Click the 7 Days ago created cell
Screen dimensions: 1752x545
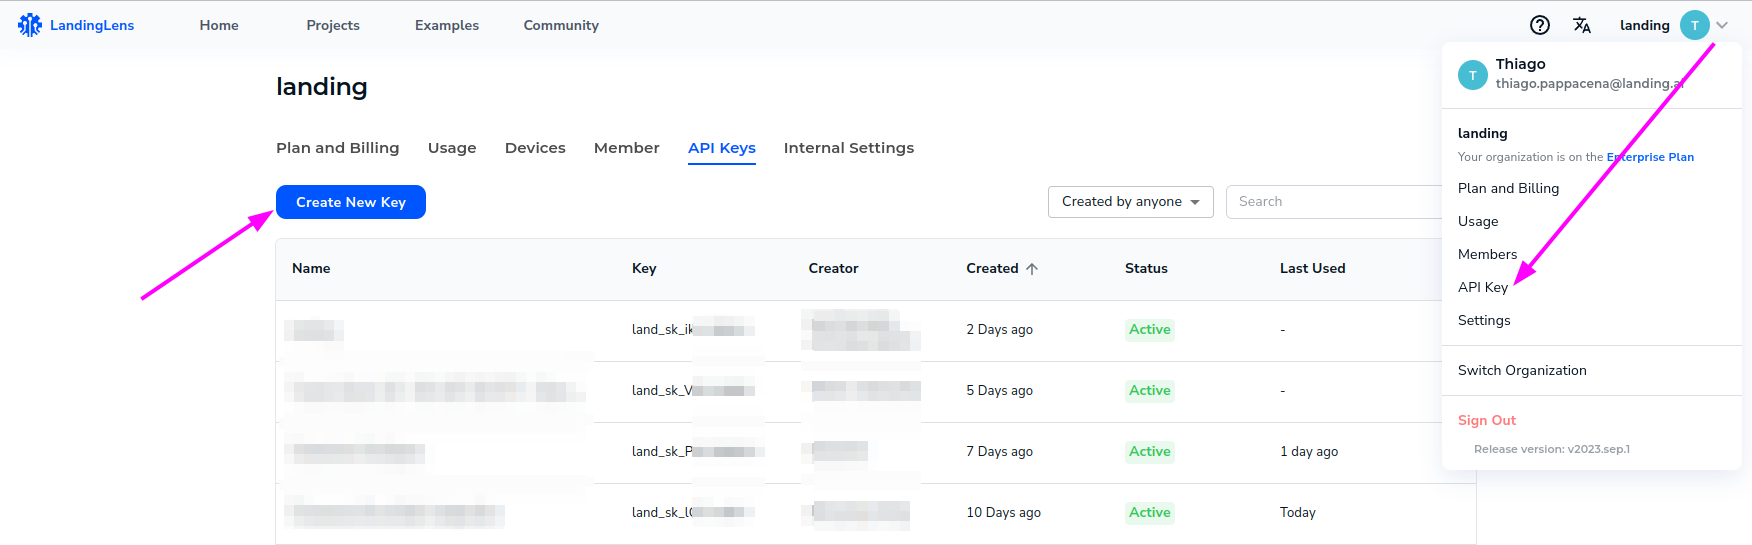999,452
